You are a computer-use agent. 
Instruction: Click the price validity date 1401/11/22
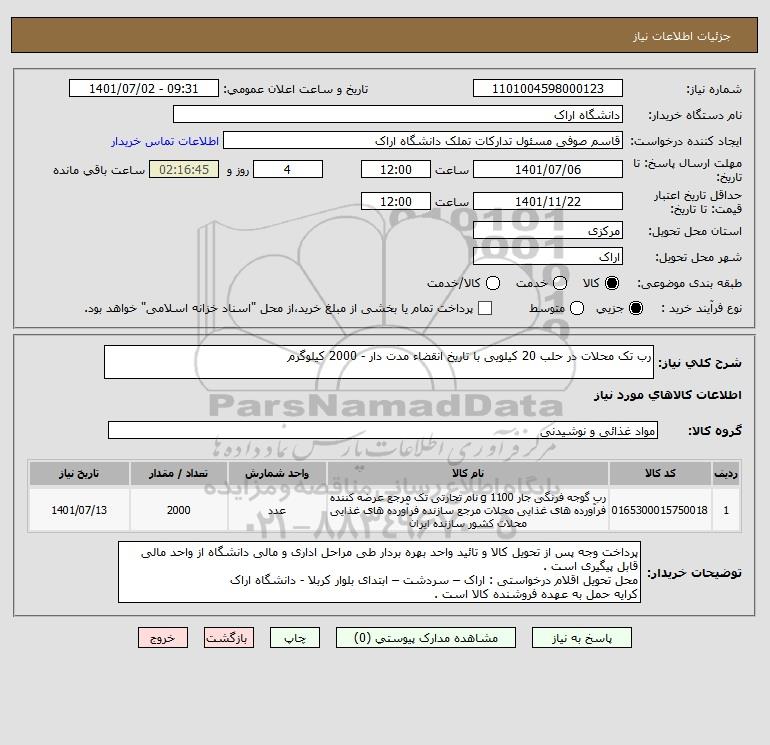(548, 201)
